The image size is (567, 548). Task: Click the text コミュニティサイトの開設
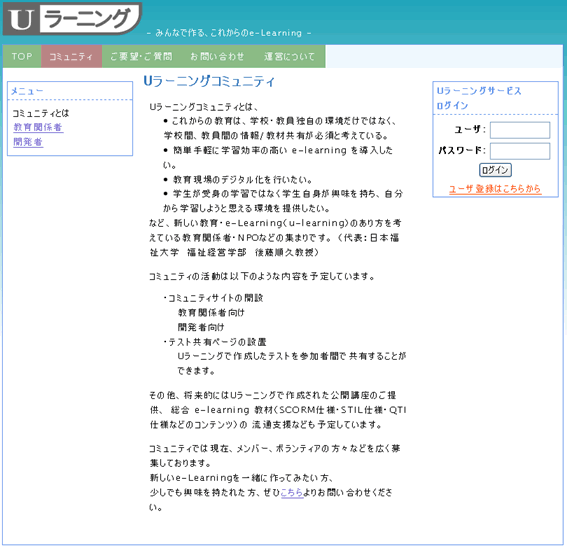216,298
